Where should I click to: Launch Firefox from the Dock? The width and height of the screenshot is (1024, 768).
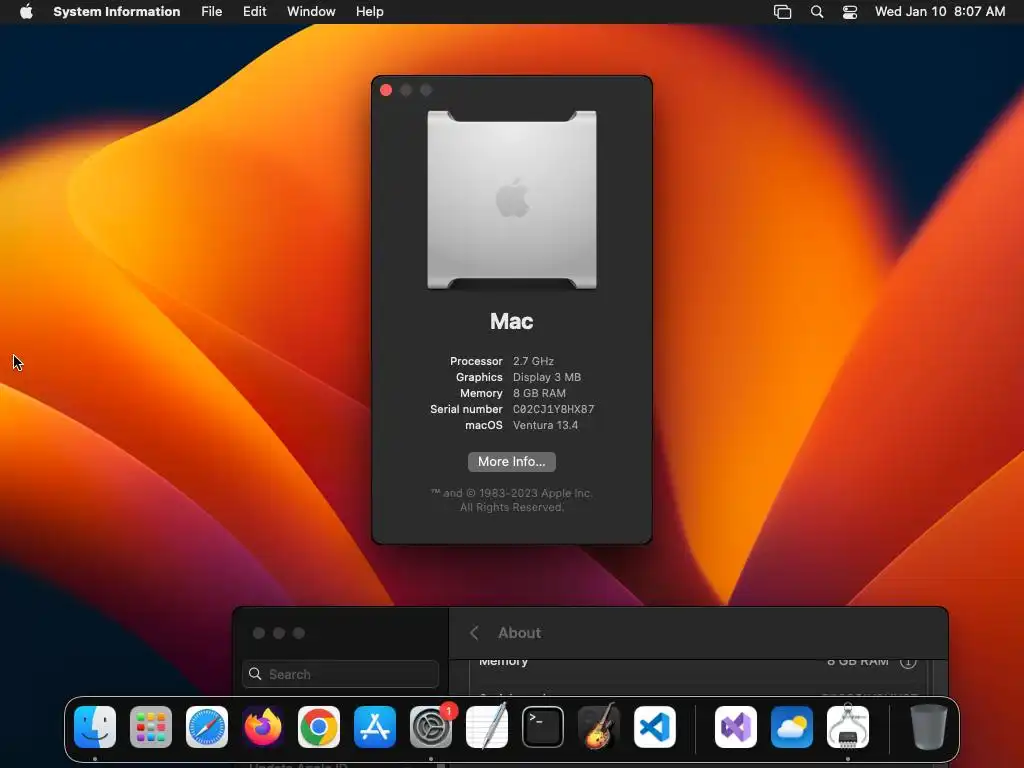click(263, 727)
